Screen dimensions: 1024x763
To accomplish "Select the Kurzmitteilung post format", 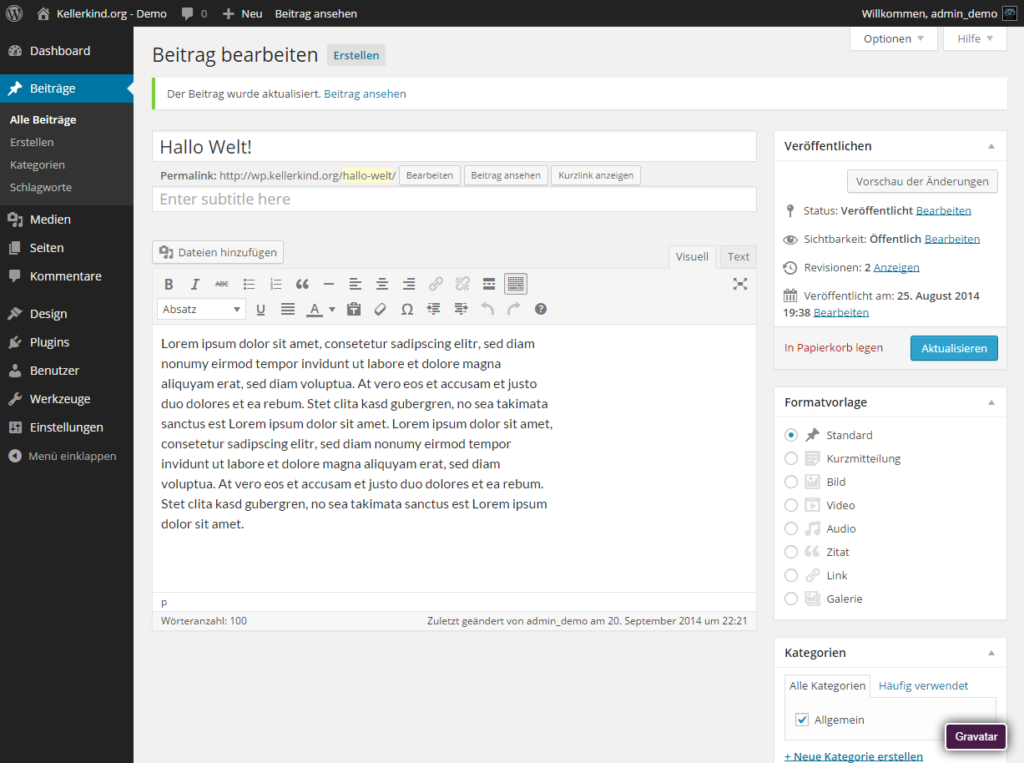I will [x=791, y=458].
